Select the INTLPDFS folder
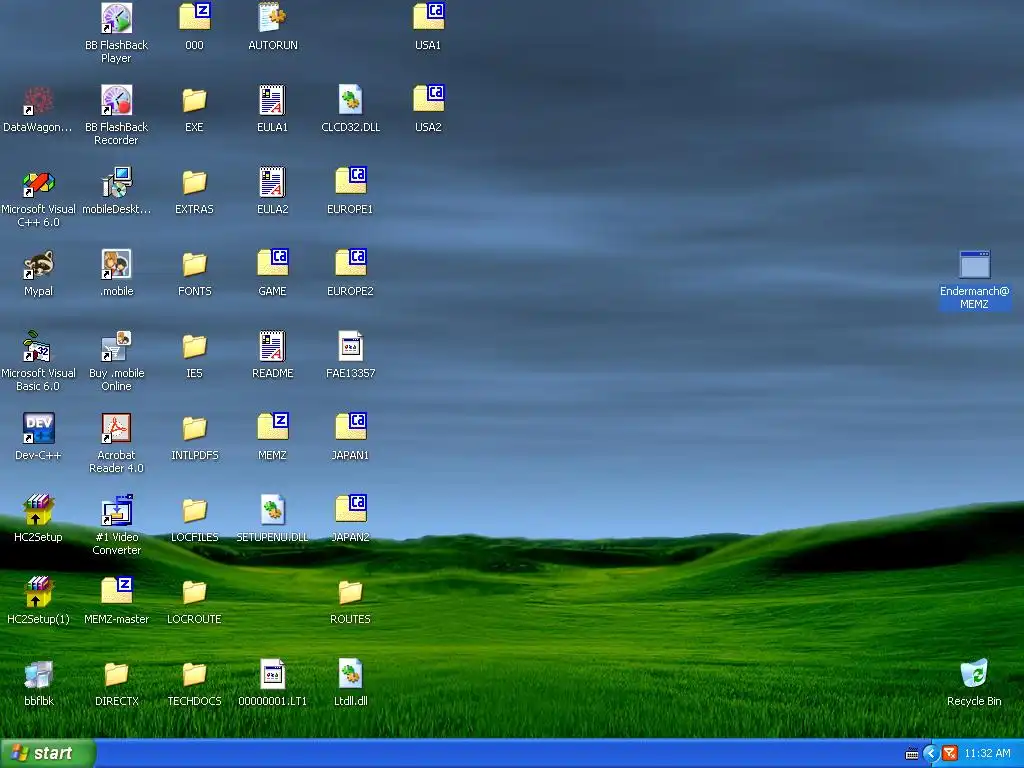Image resolution: width=1024 pixels, height=768 pixels. pyautogui.click(x=194, y=428)
